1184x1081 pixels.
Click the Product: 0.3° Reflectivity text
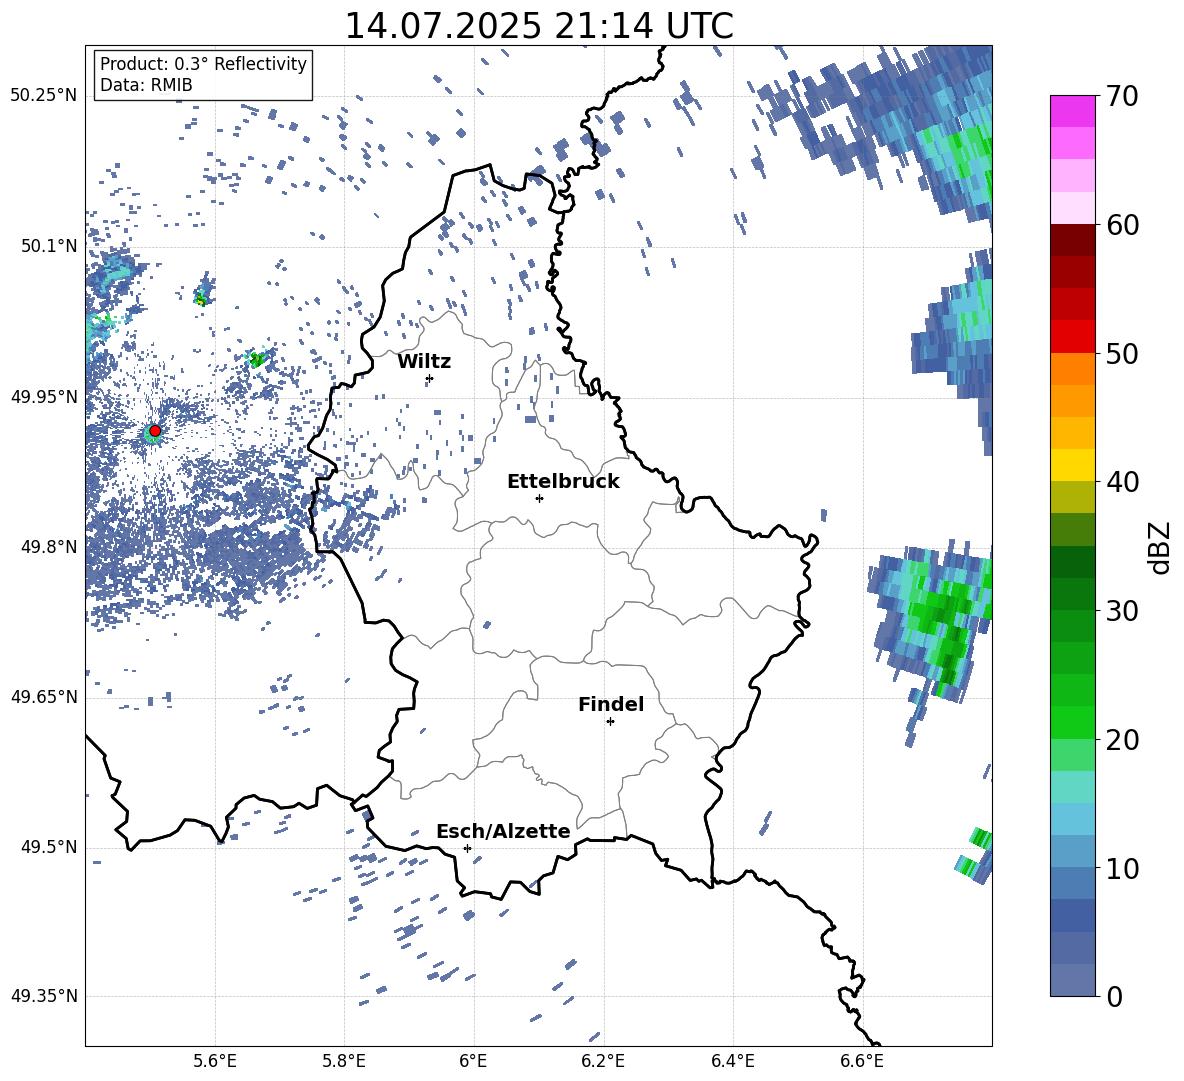tap(203, 64)
